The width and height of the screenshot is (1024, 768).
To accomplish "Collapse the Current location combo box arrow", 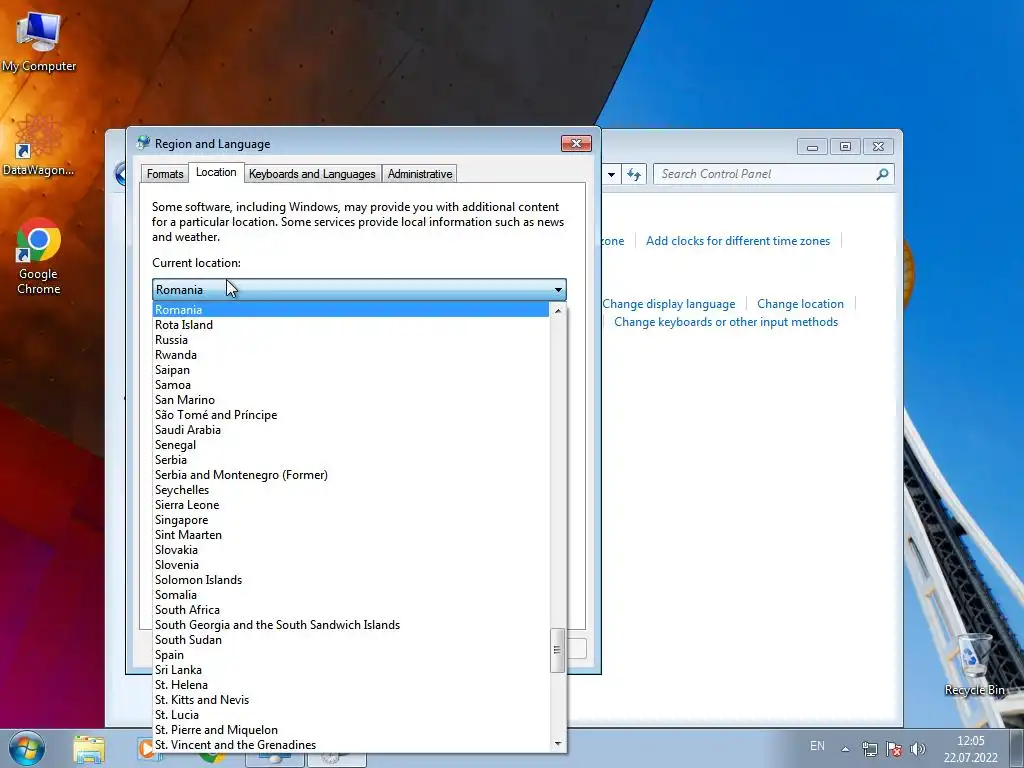I will [558, 290].
